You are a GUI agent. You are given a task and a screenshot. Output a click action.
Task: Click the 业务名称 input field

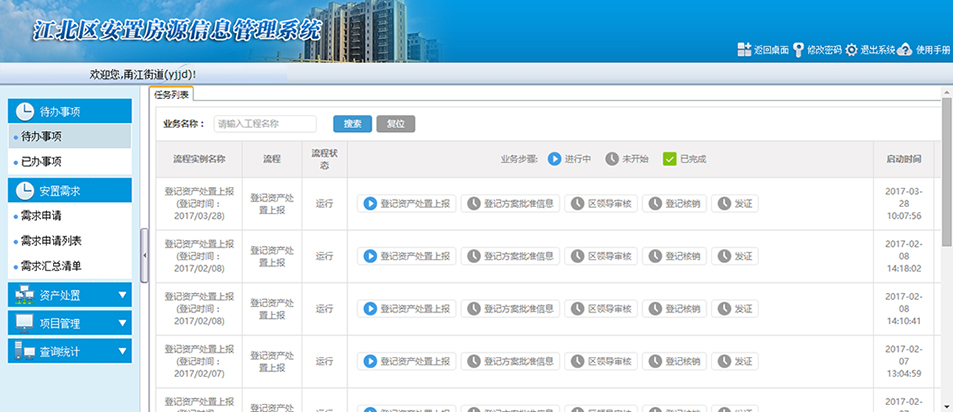click(x=264, y=124)
